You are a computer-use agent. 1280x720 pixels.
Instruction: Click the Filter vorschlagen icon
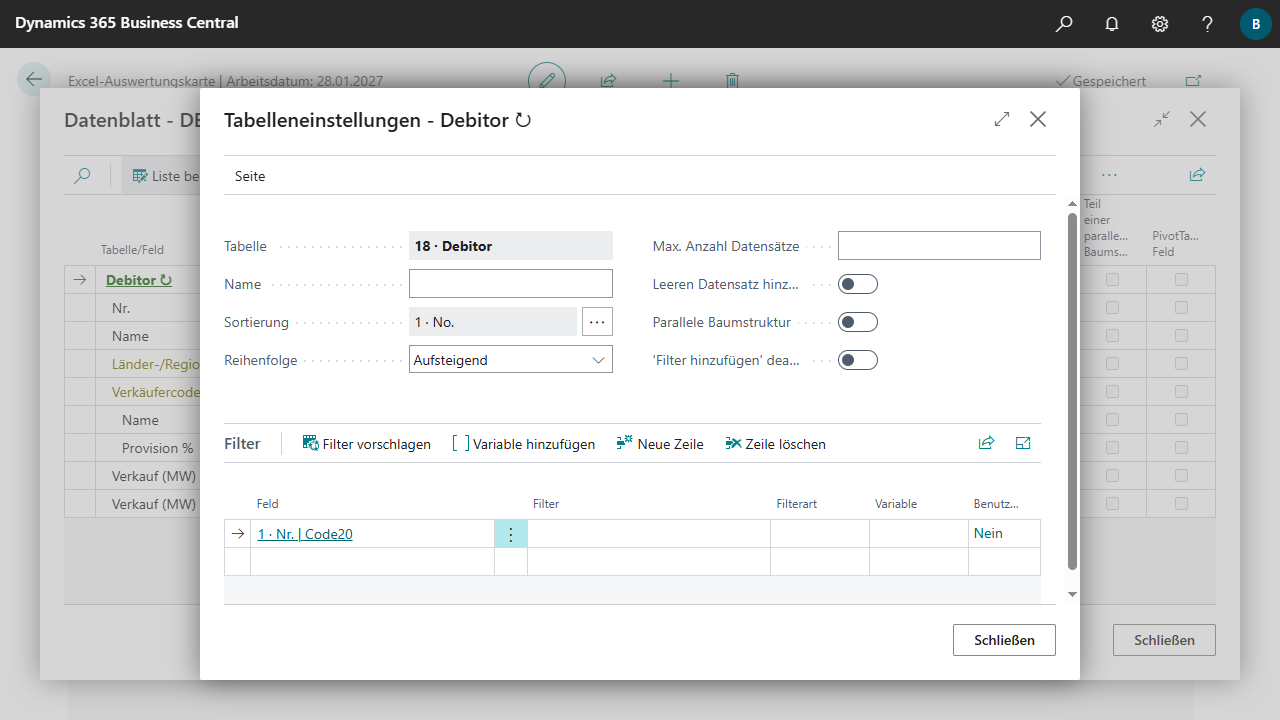(311, 443)
